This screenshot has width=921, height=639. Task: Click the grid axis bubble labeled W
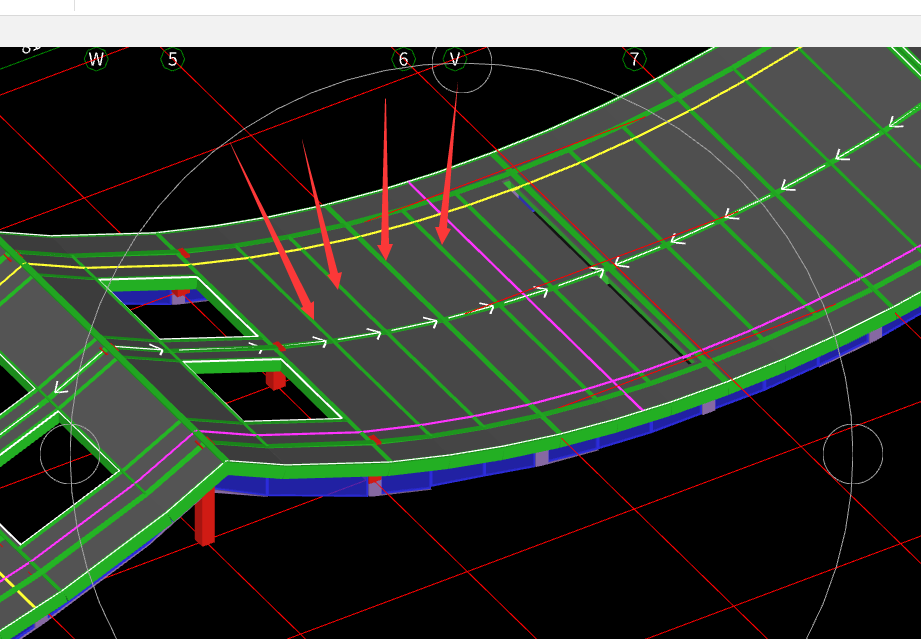click(96, 59)
